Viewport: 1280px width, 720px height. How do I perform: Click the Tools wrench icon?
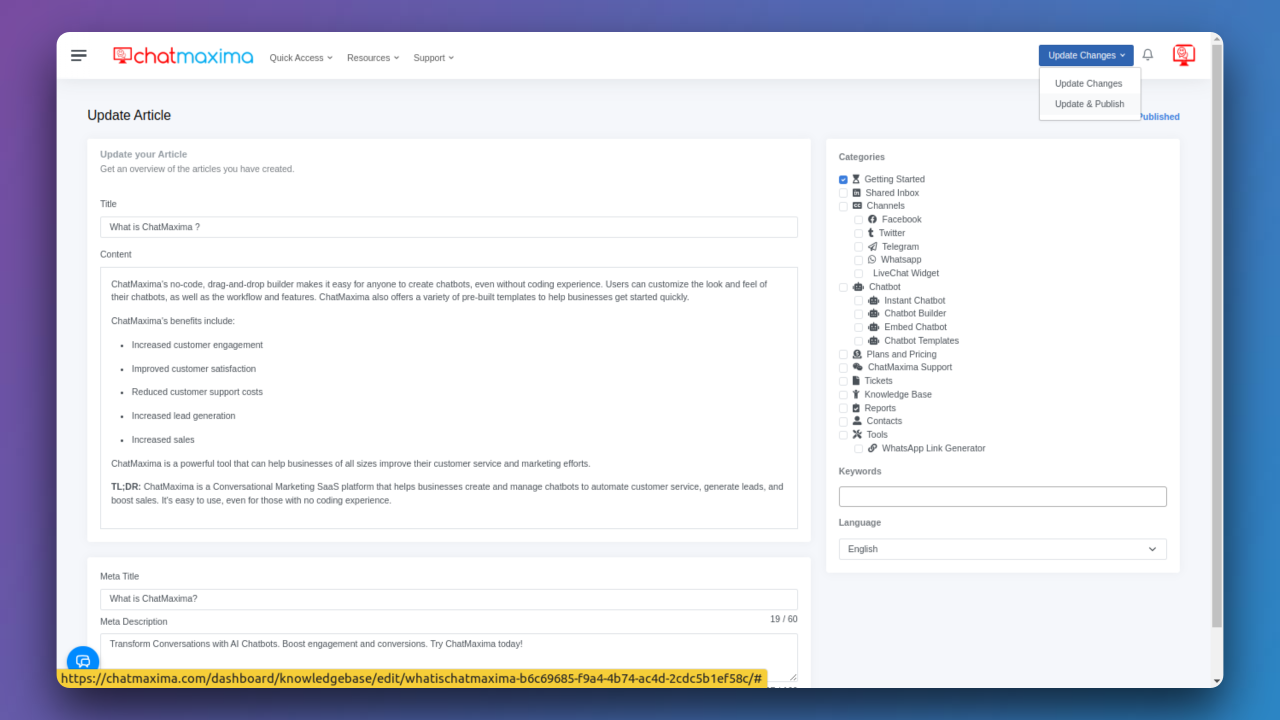tap(857, 434)
